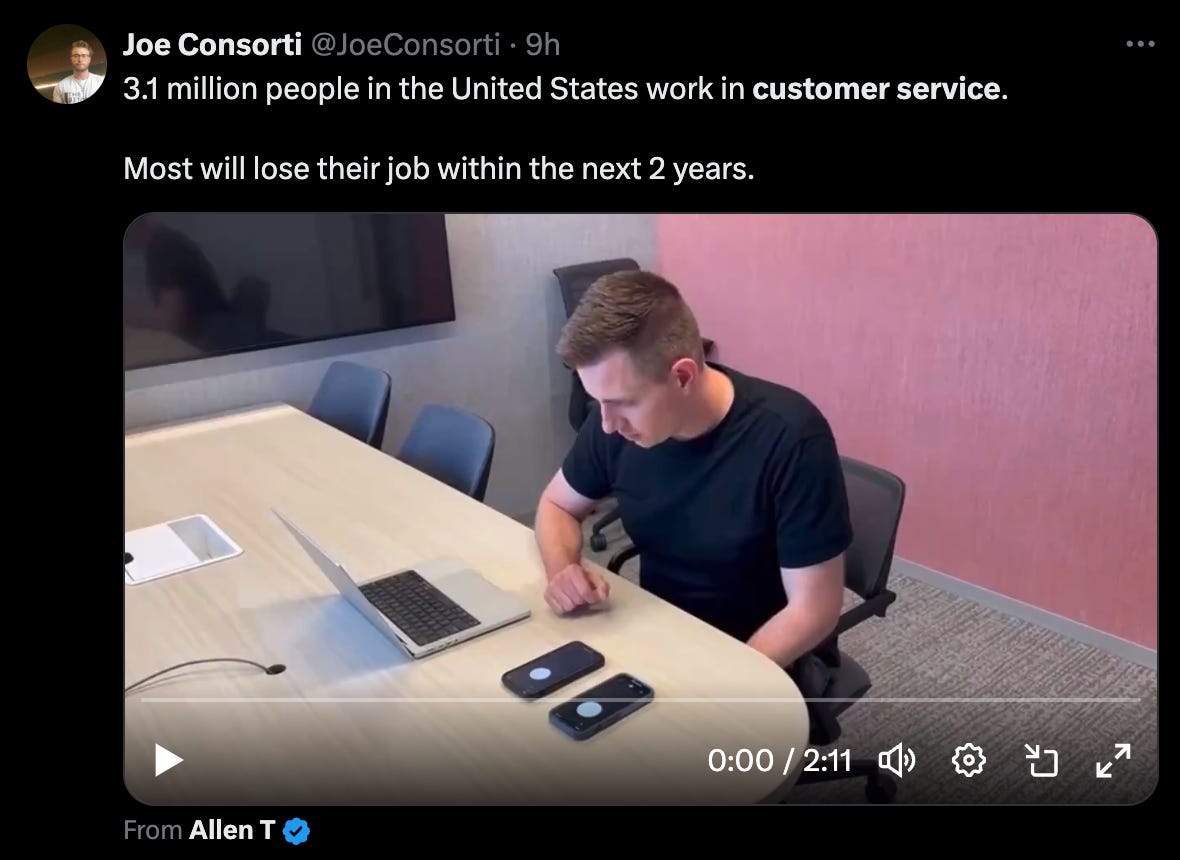Click the "From" attribution label

click(153, 830)
